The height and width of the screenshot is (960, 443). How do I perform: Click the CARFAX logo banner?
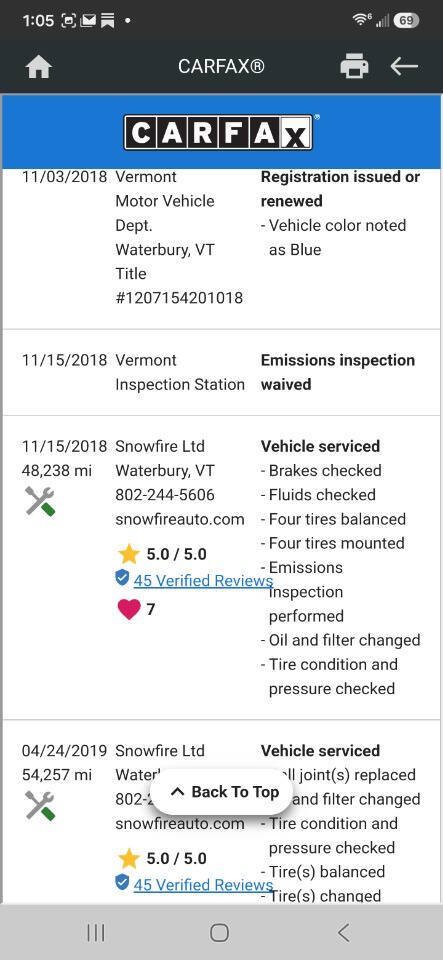point(221,132)
